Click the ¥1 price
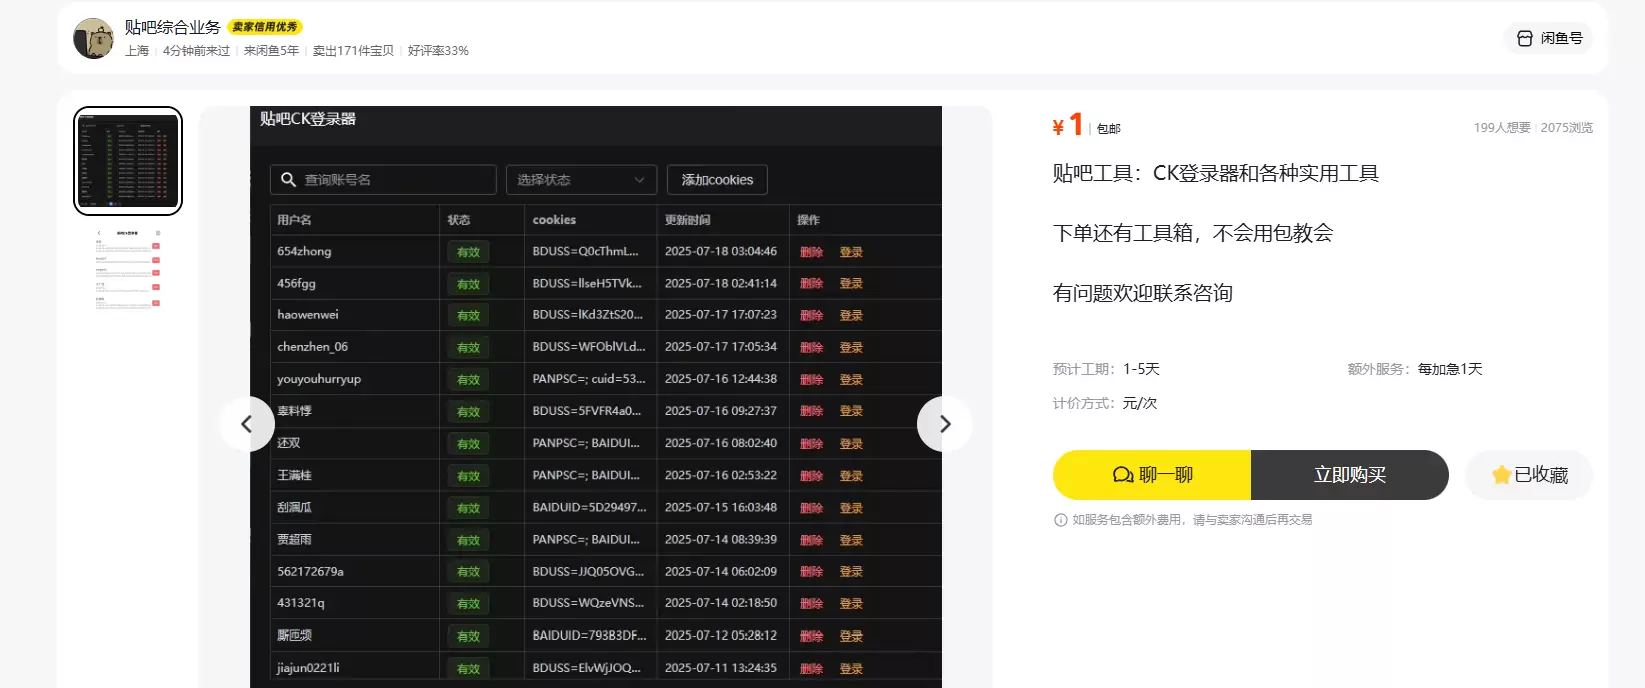The height and width of the screenshot is (688, 1645). tap(1068, 125)
